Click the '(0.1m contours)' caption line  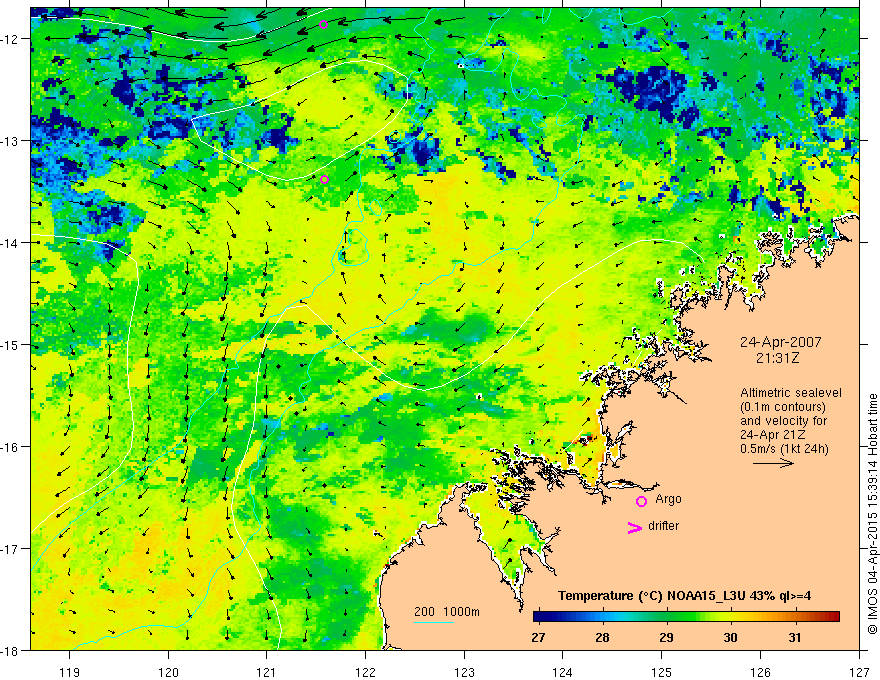pyautogui.click(x=783, y=407)
